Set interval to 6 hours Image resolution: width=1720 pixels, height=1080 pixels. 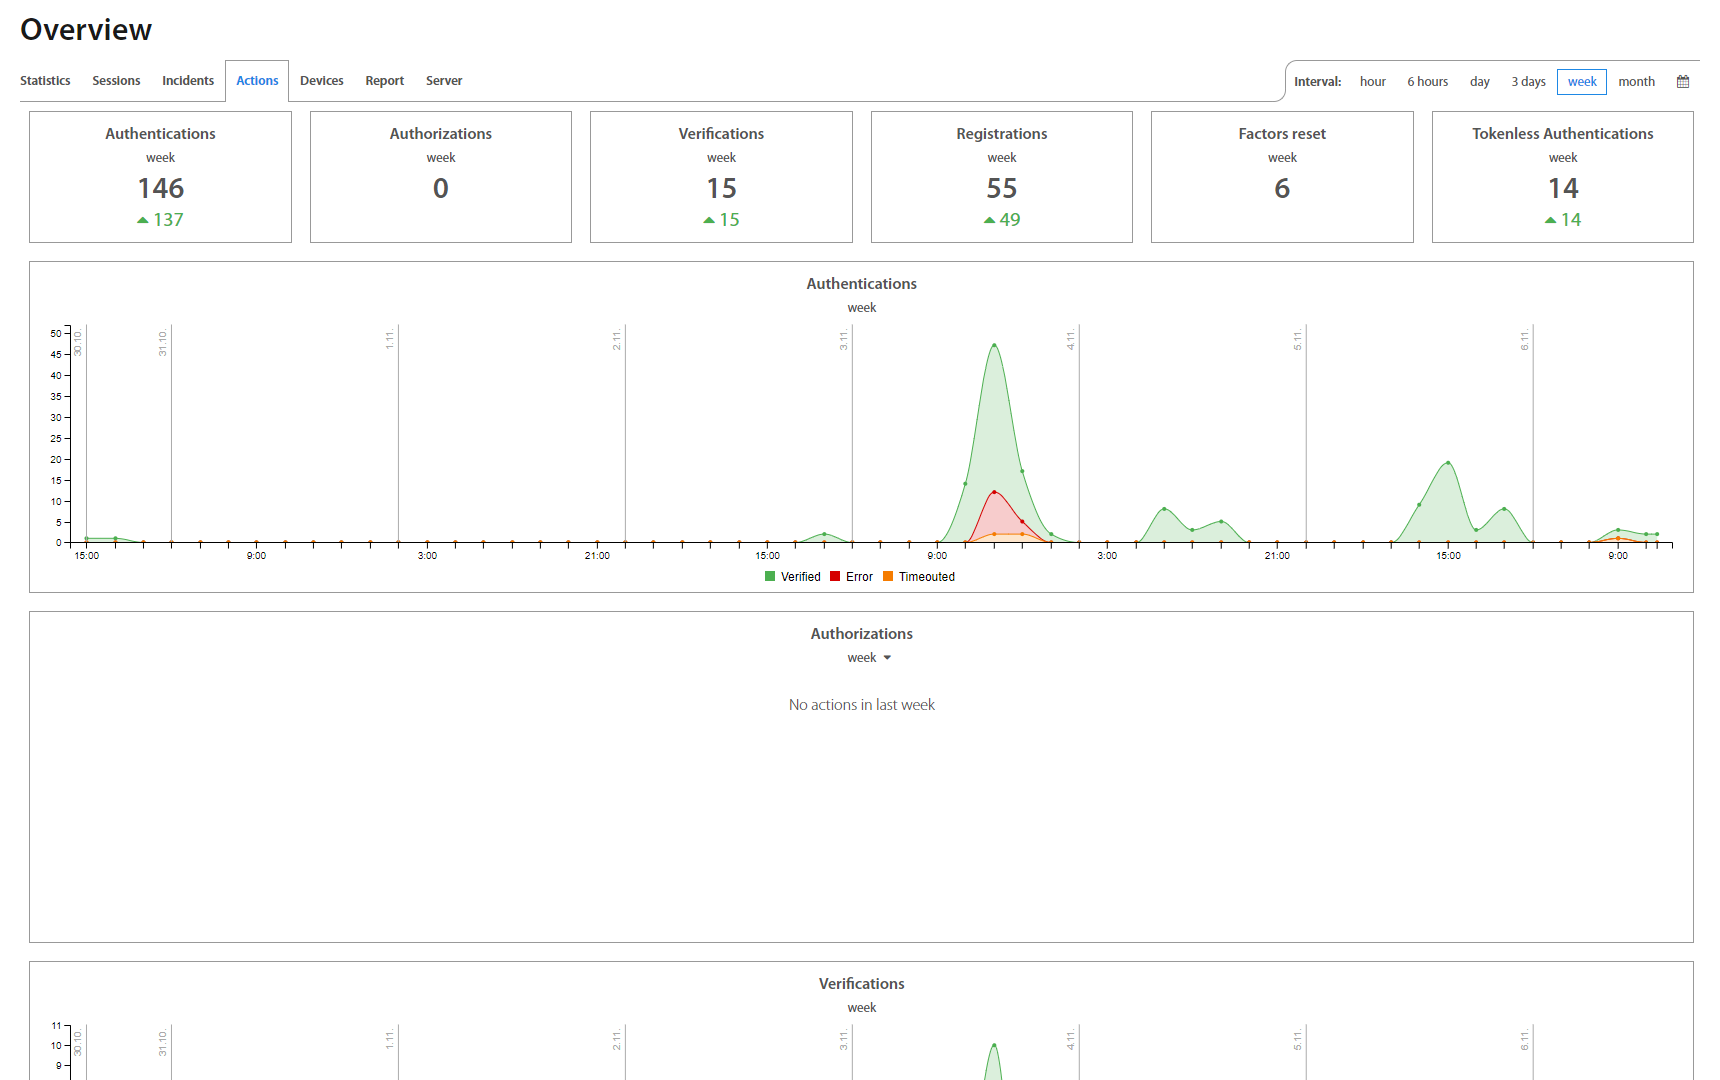pos(1427,82)
